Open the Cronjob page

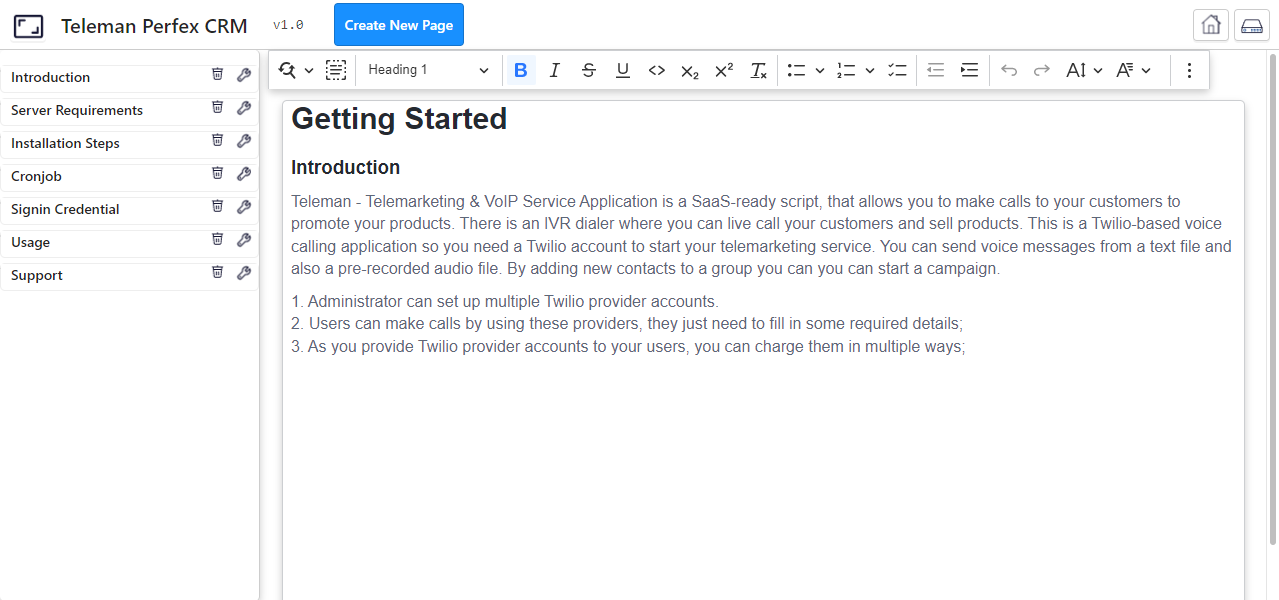point(36,176)
